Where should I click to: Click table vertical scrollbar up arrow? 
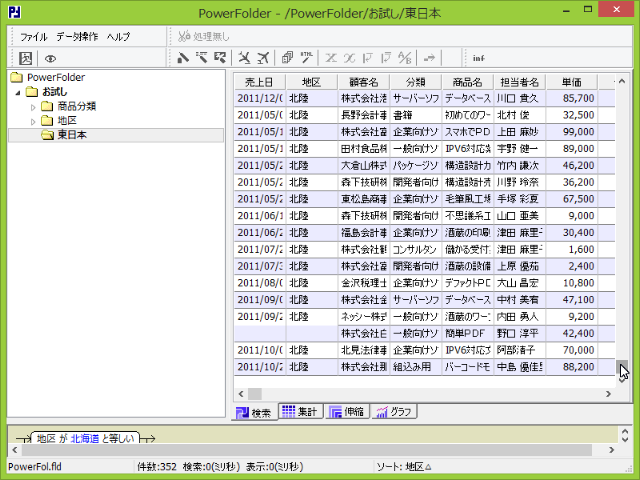point(622,81)
